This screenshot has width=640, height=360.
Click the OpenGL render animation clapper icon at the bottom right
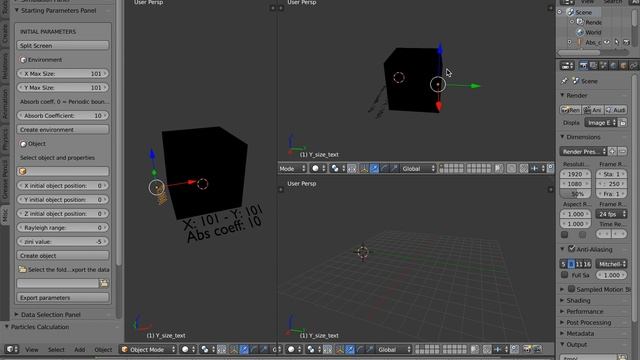[x=537, y=349]
